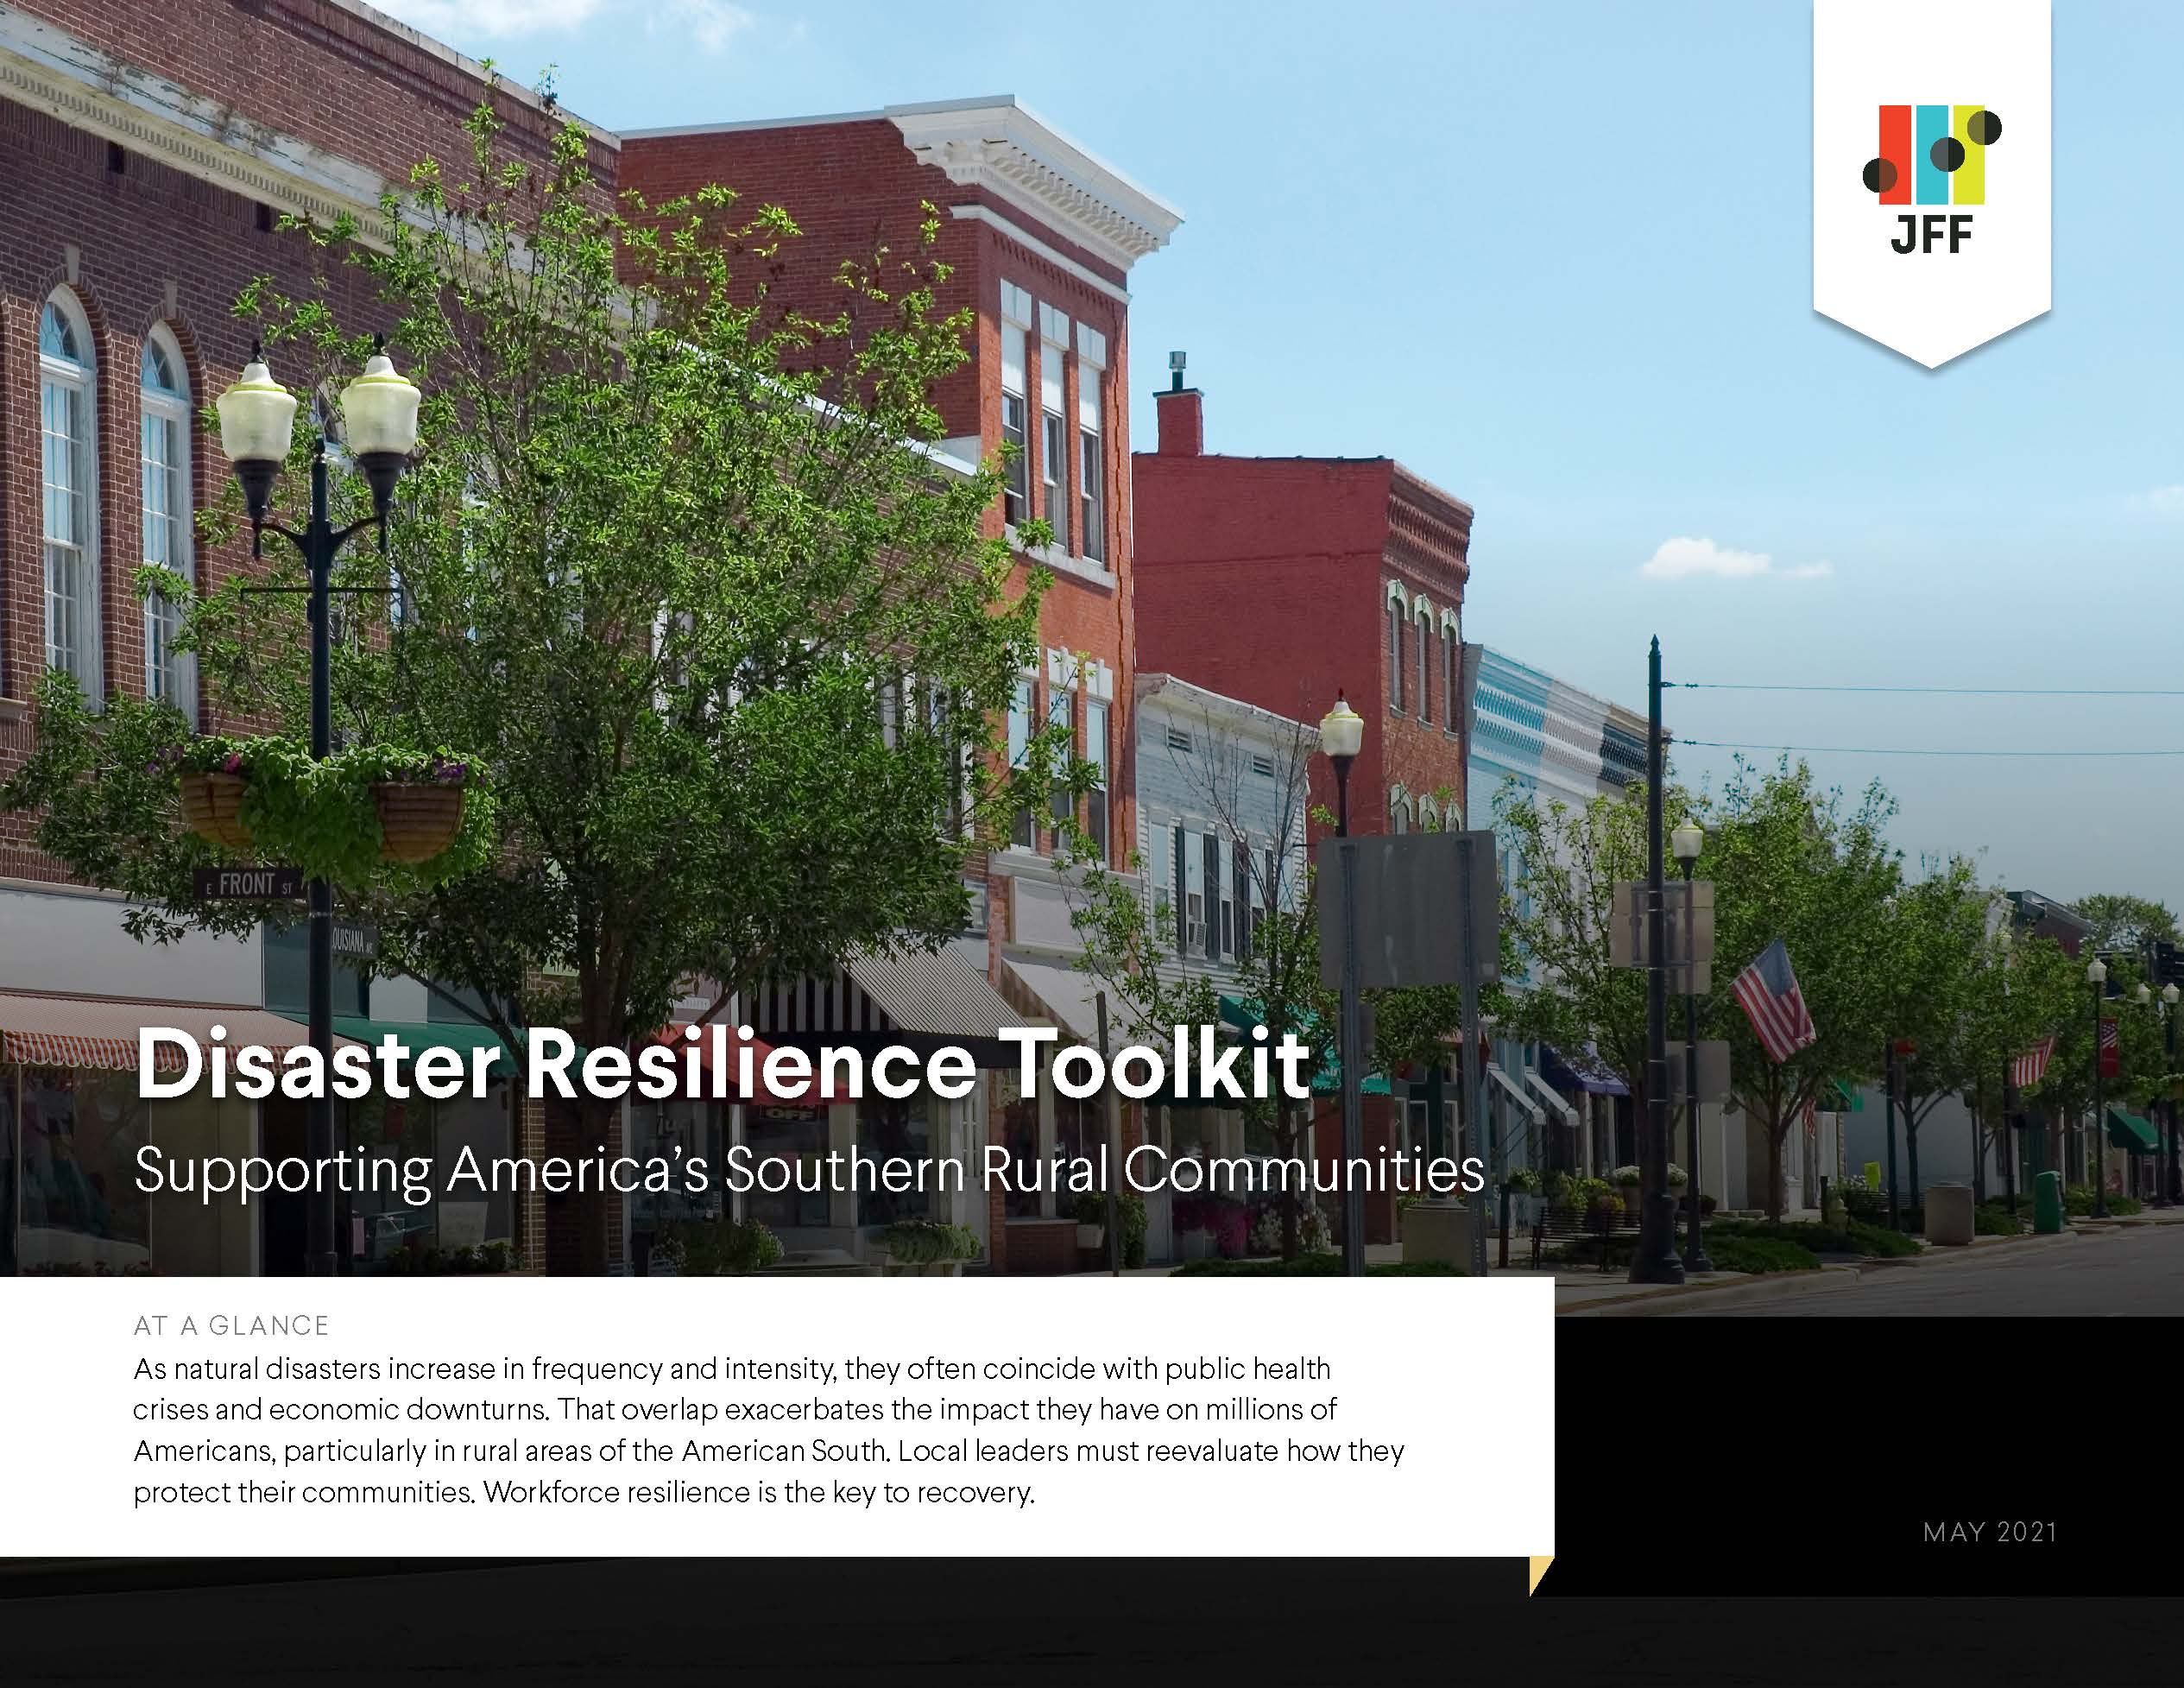The height and width of the screenshot is (1688, 2184).
Task: Click the 'JFF' wordmark text
Action: pos(1932,234)
